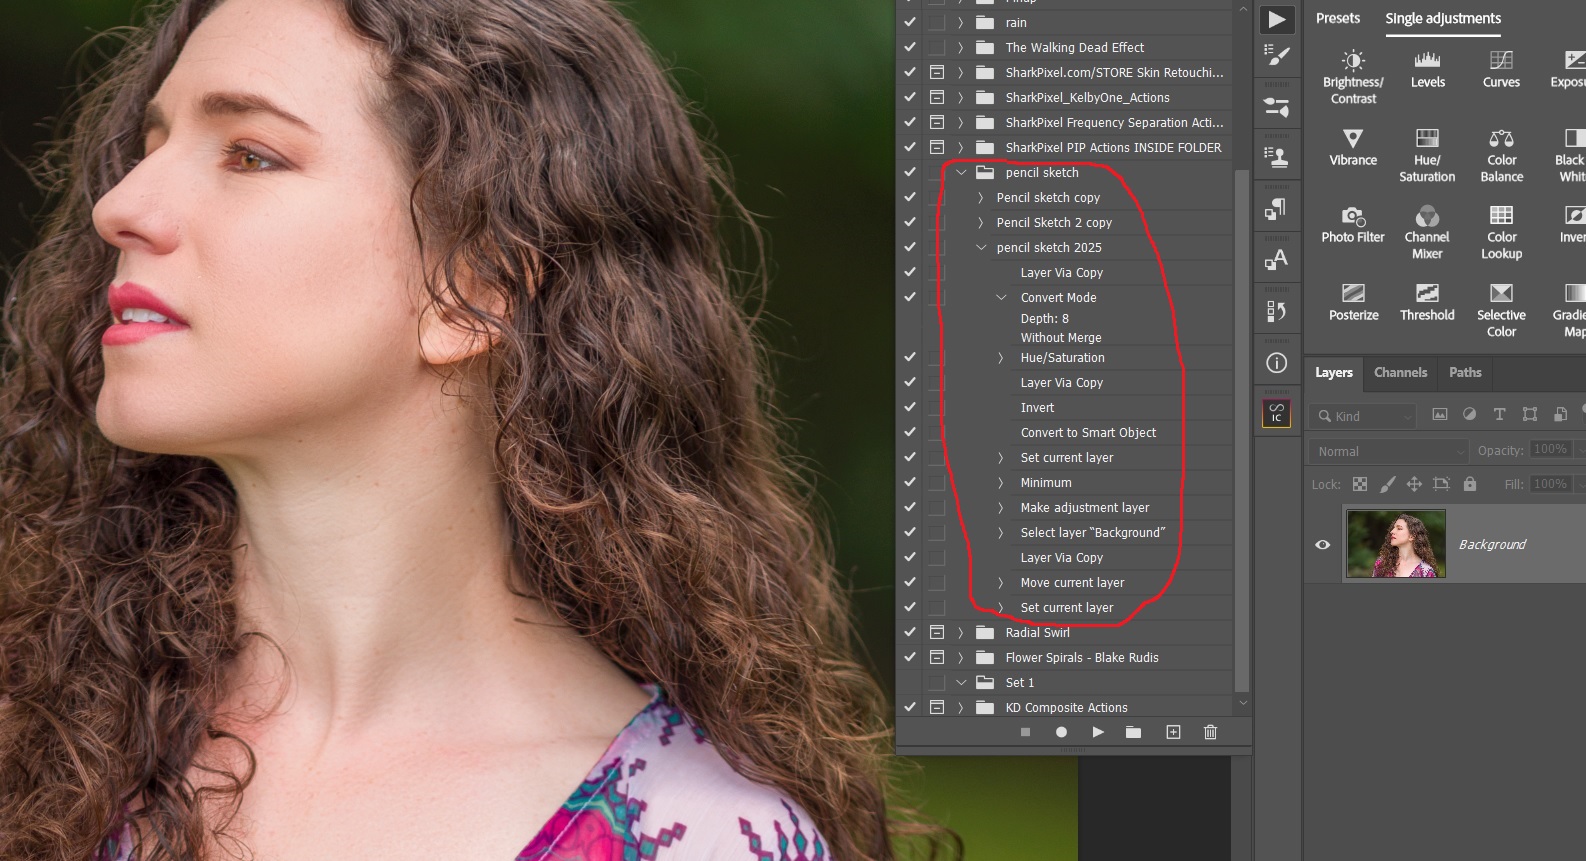Collapse the pencil sketch 2025 action
This screenshot has height=861, width=1586.
pyautogui.click(x=981, y=247)
